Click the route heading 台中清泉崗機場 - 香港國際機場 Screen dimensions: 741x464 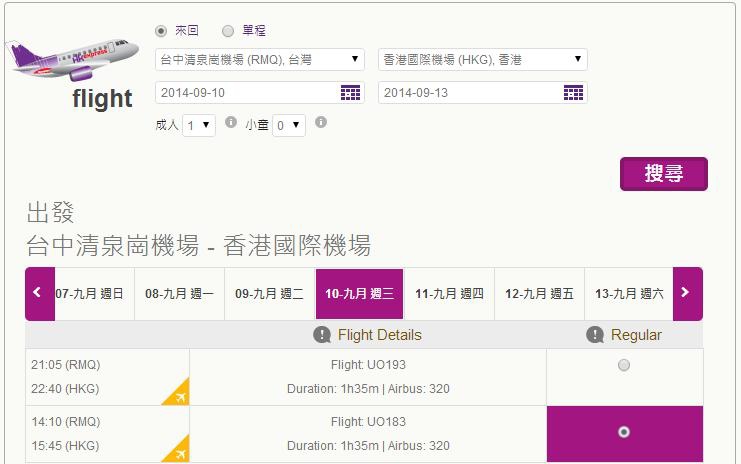point(198,245)
